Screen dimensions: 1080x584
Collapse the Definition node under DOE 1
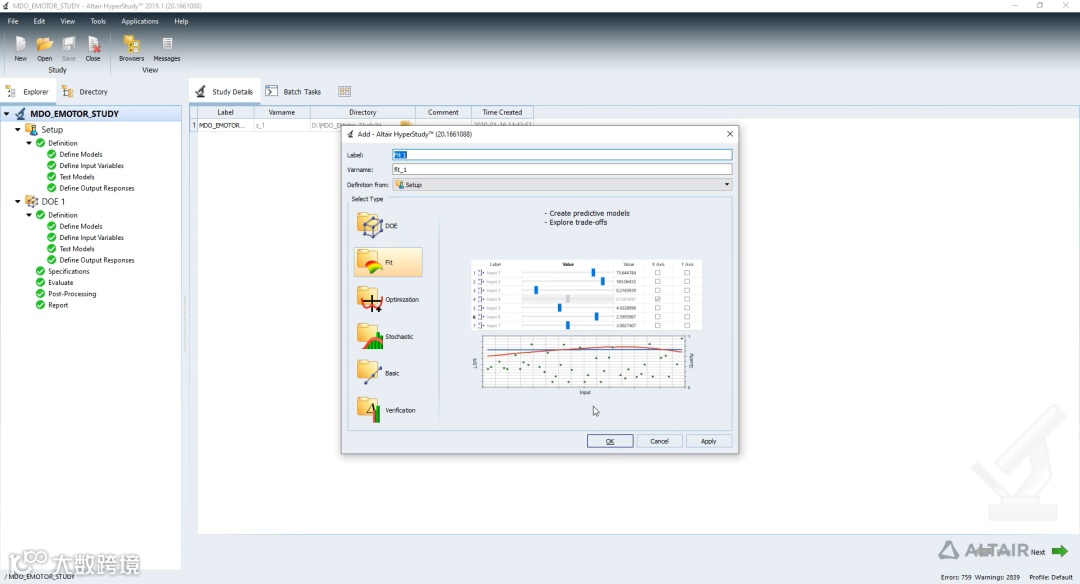(29, 215)
